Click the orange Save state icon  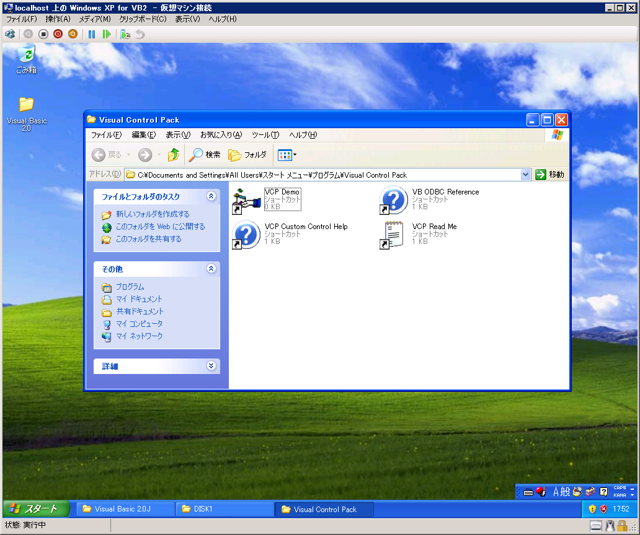pos(73,34)
